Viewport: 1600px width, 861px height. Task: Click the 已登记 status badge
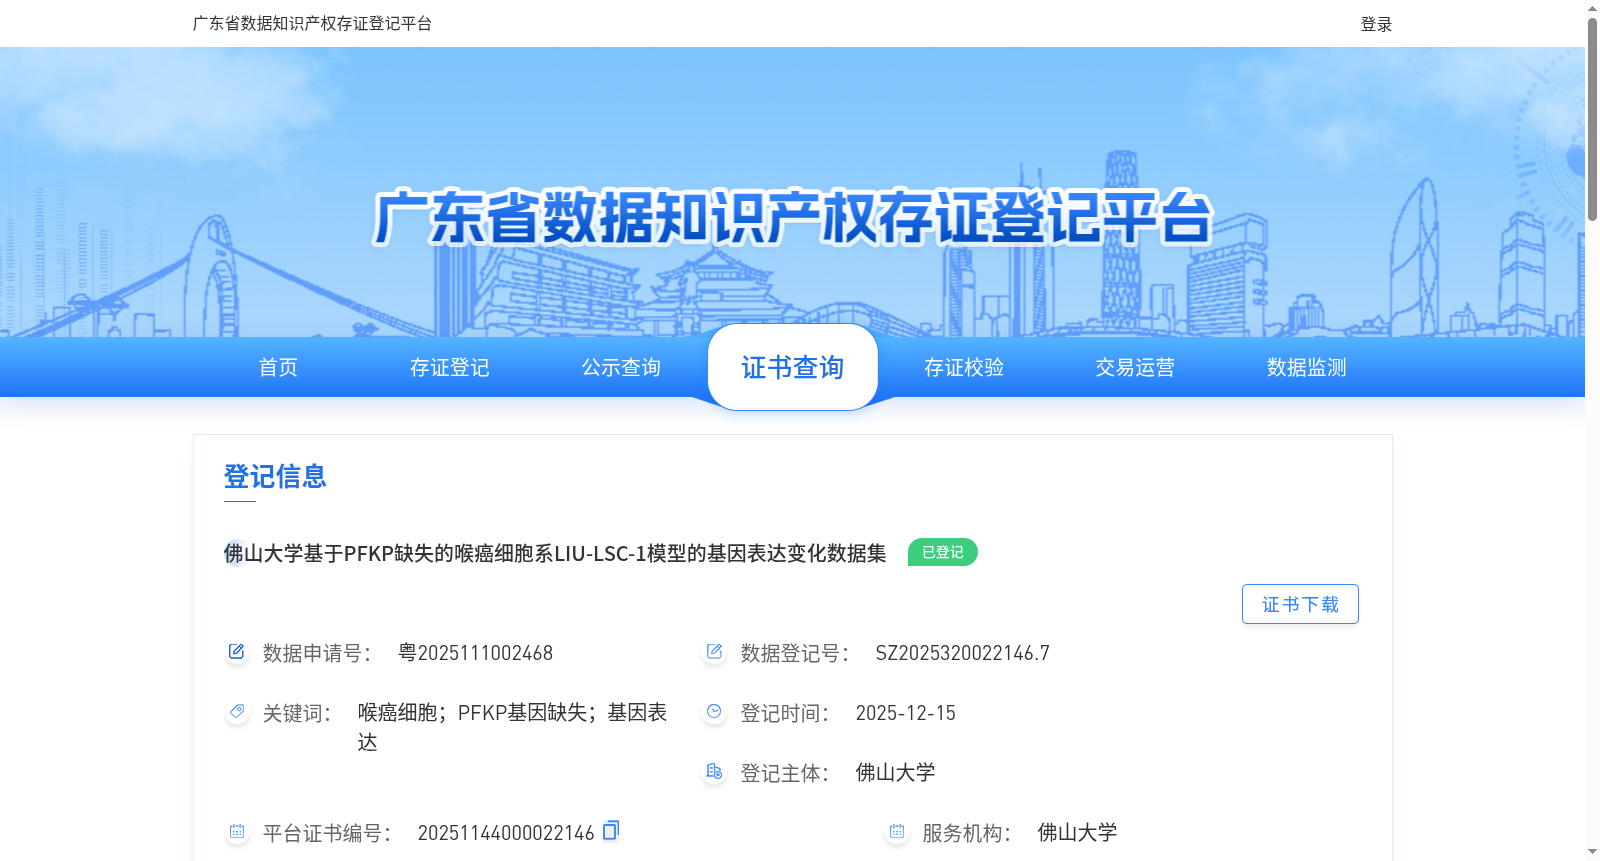click(943, 552)
